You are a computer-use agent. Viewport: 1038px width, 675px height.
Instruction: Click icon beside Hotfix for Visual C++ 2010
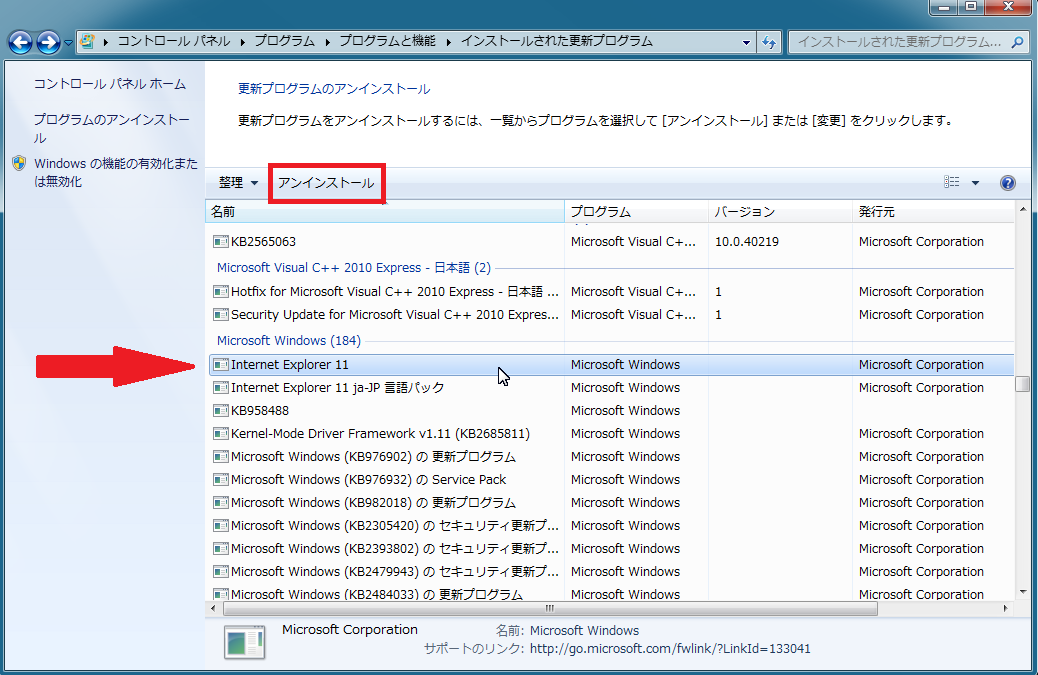pos(220,291)
